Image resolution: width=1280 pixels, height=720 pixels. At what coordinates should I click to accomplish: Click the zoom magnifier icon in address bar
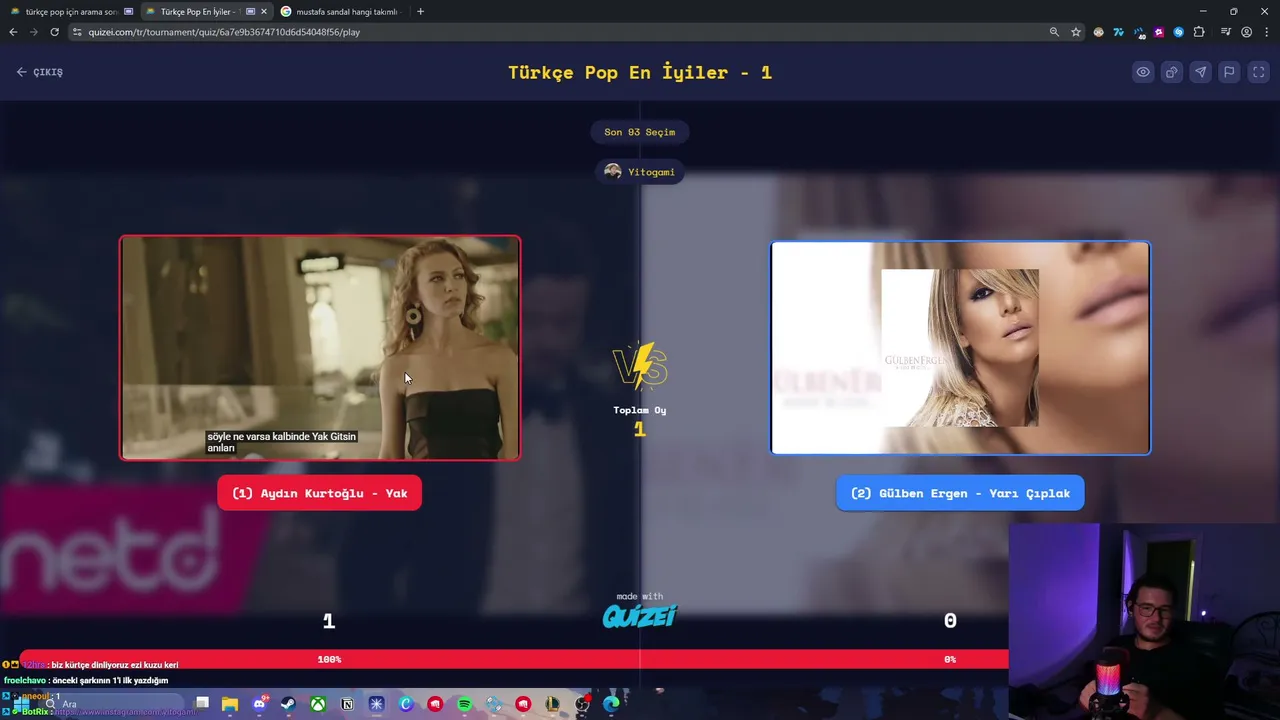(1054, 32)
